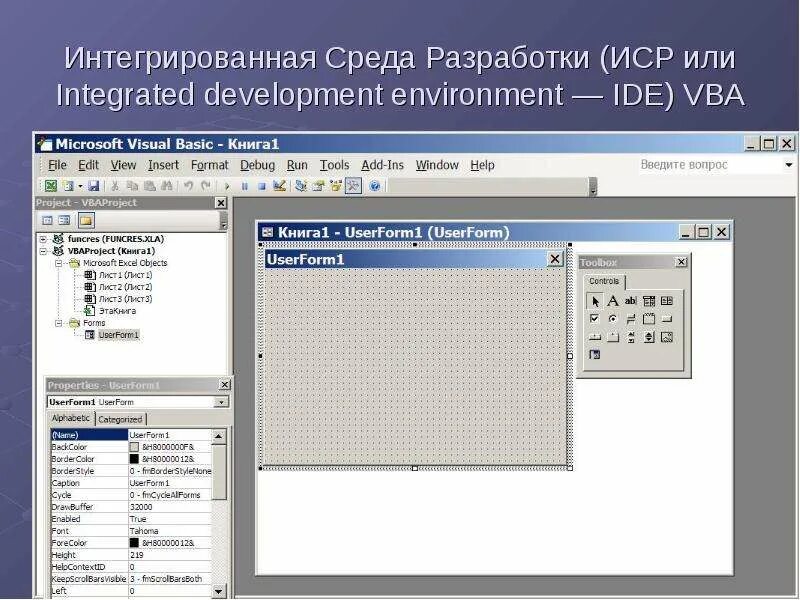Click the Properties list scroll-down arrow
The height and width of the screenshot is (600, 800).
click(x=218, y=592)
